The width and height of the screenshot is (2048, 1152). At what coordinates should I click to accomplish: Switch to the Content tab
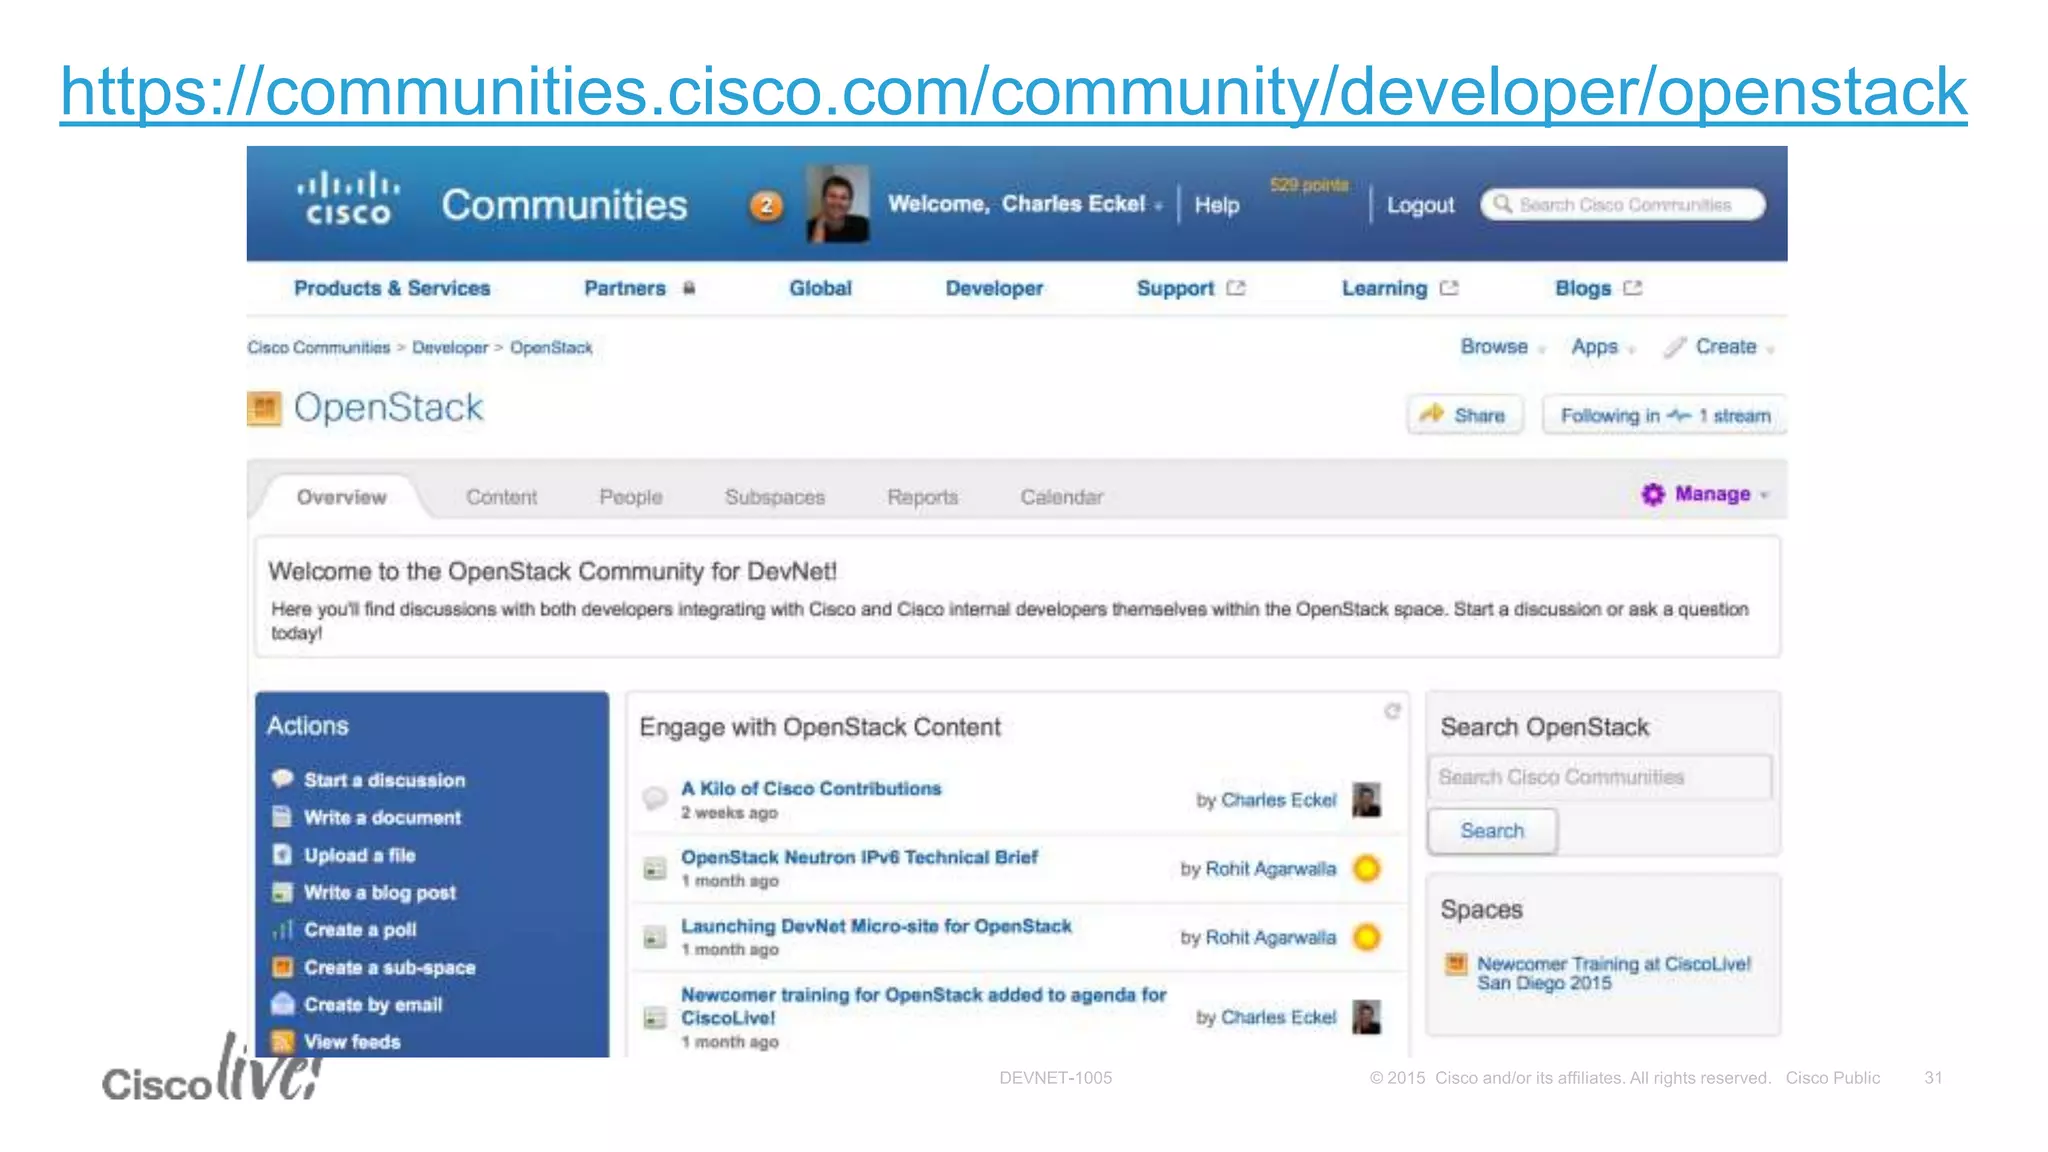click(501, 497)
